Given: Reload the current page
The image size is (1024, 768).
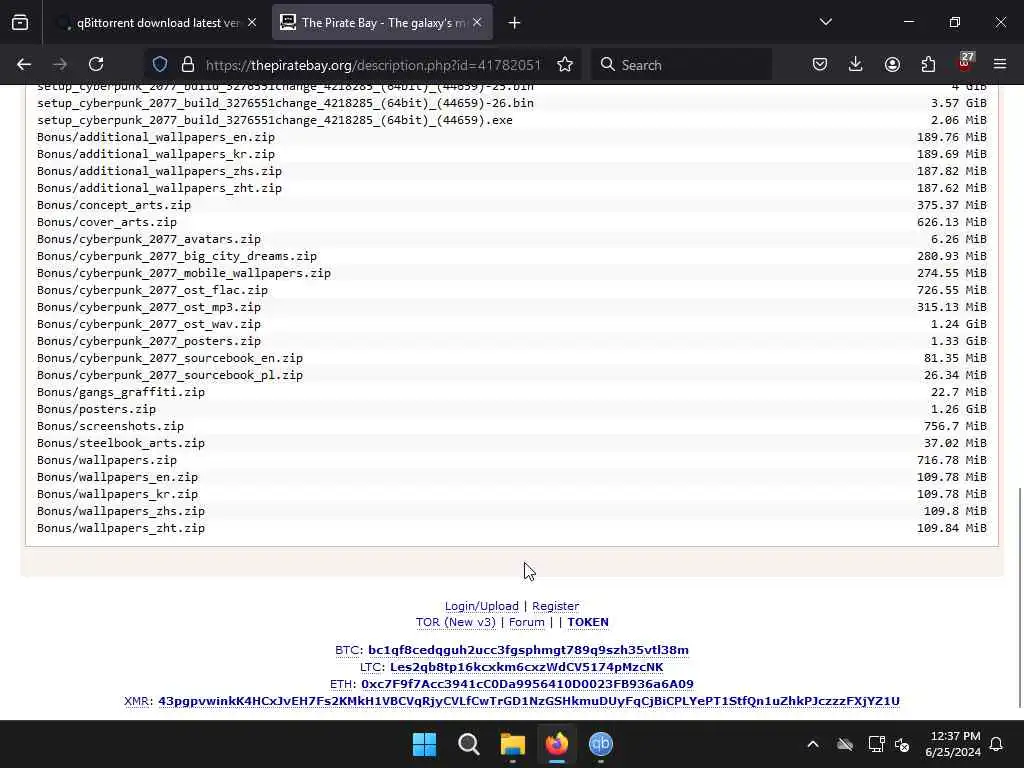Looking at the screenshot, I should click(x=96, y=64).
